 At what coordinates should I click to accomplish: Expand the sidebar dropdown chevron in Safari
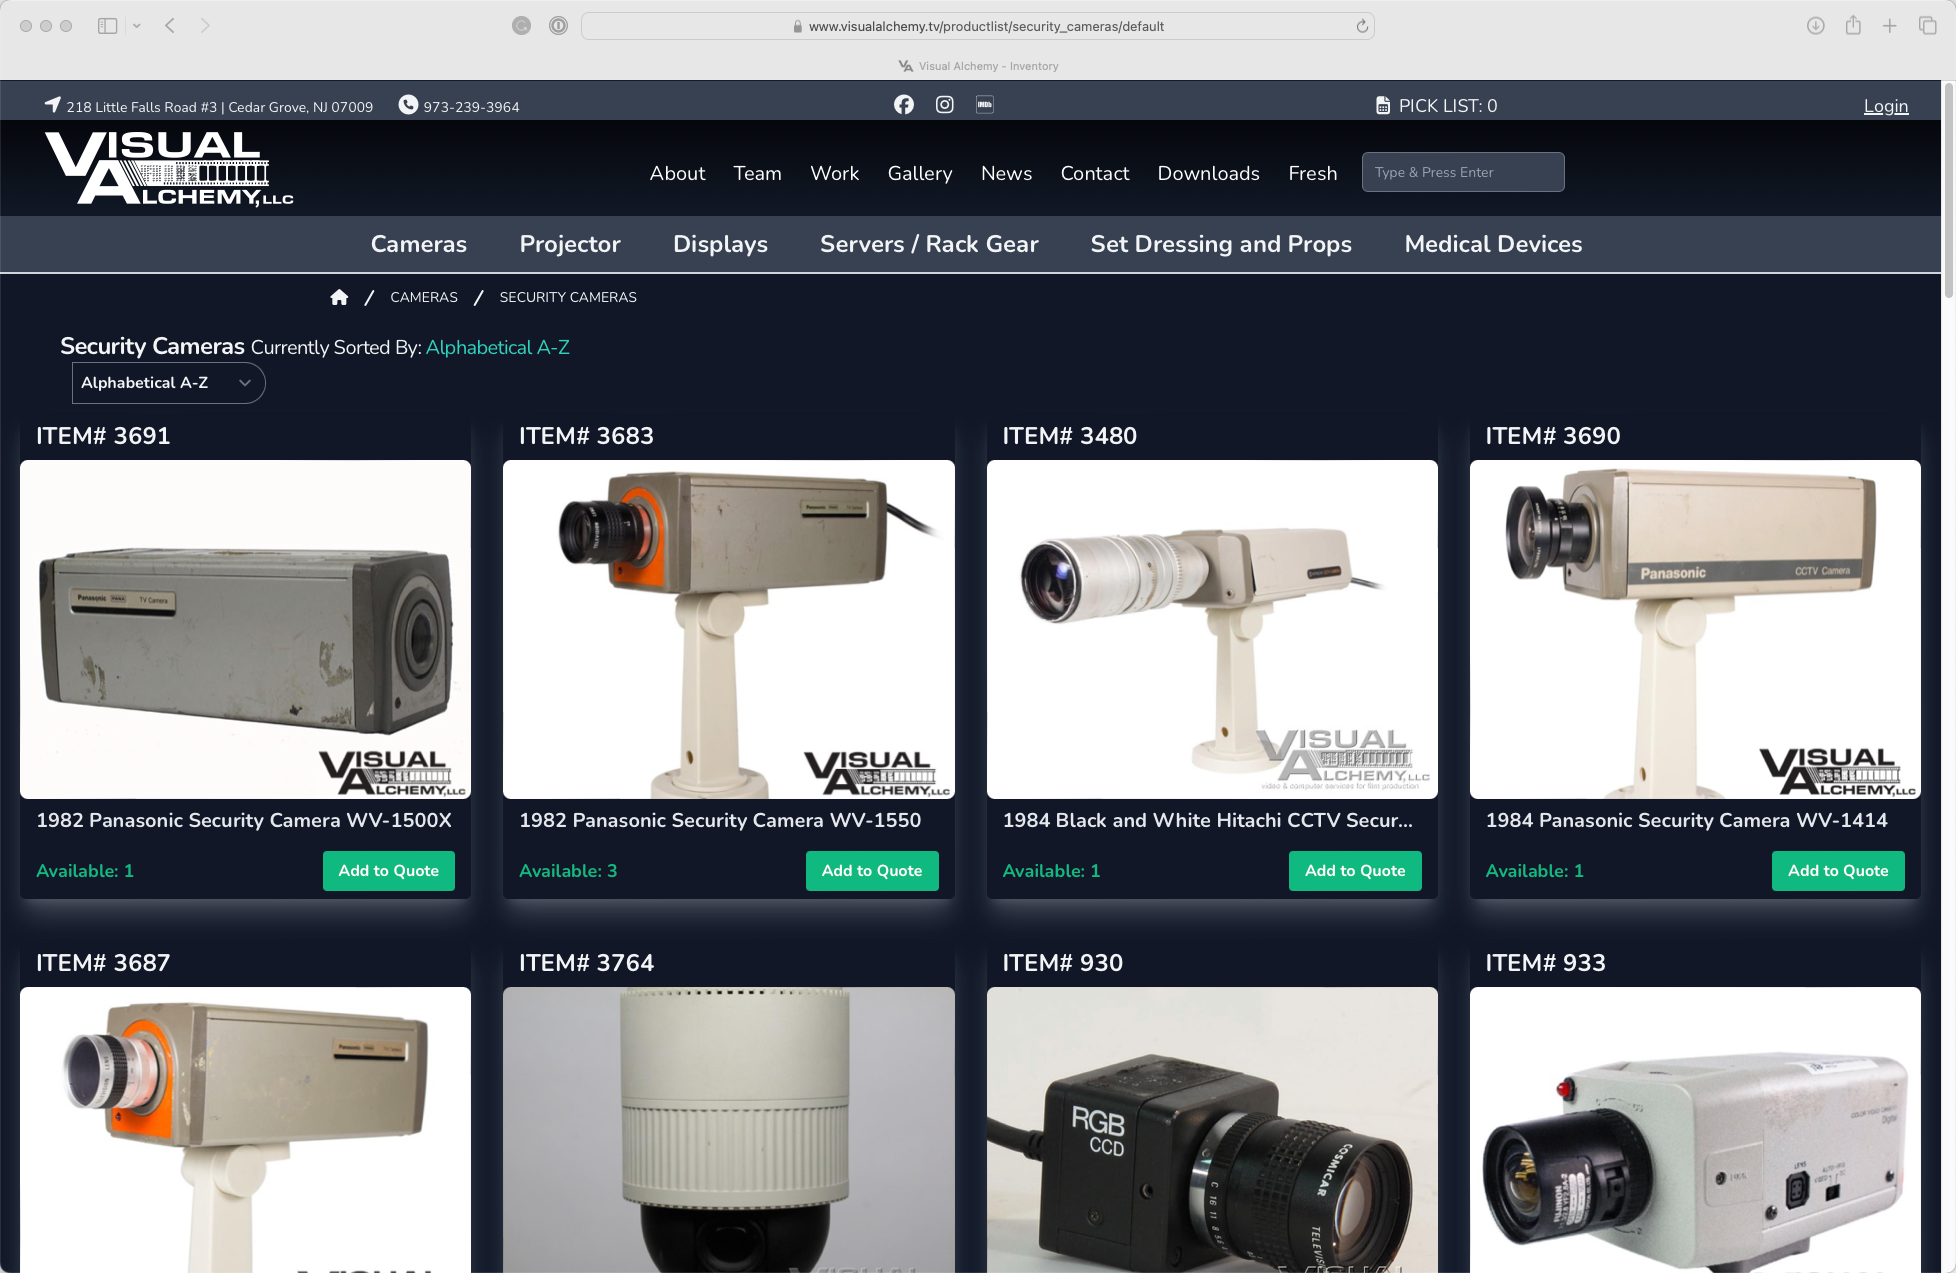click(137, 26)
